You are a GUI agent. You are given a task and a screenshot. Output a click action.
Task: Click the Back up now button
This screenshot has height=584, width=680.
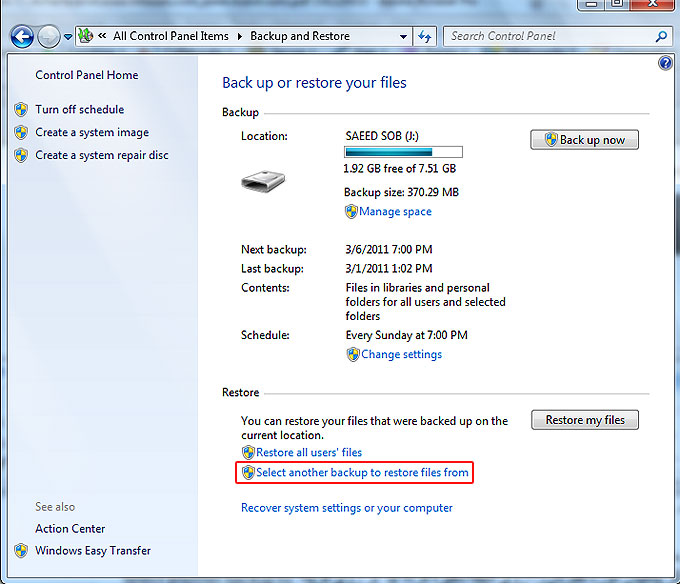(x=584, y=140)
